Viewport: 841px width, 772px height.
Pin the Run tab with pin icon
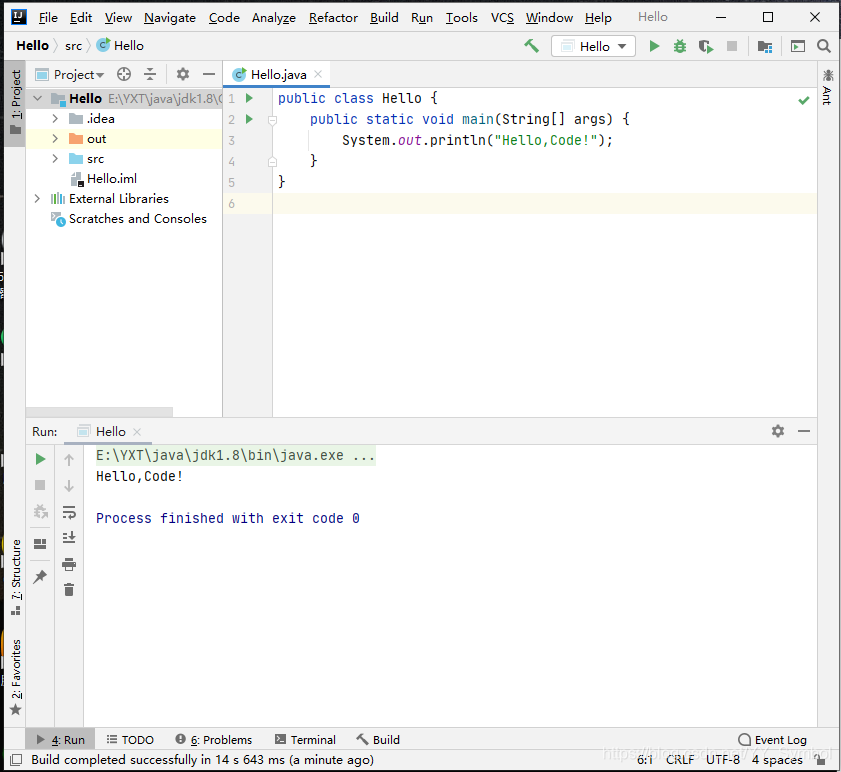click(40, 577)
